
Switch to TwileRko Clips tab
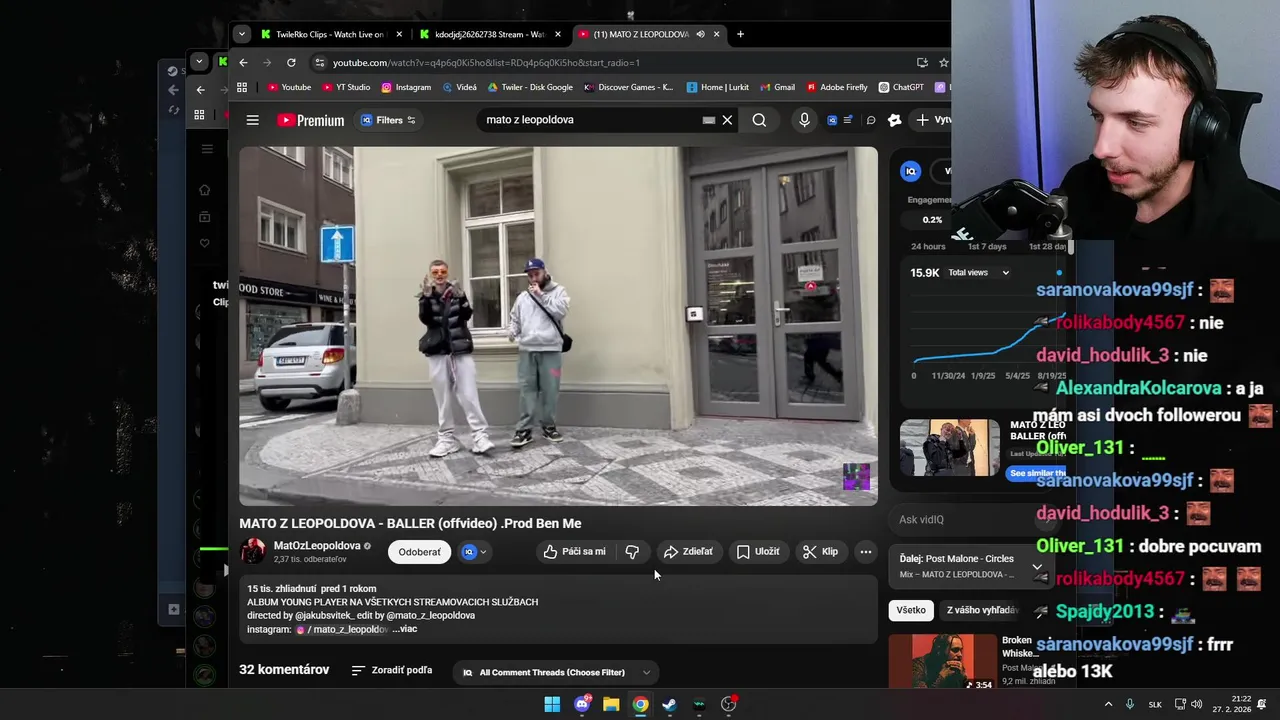pyautogui.click(x=330, y=34)
